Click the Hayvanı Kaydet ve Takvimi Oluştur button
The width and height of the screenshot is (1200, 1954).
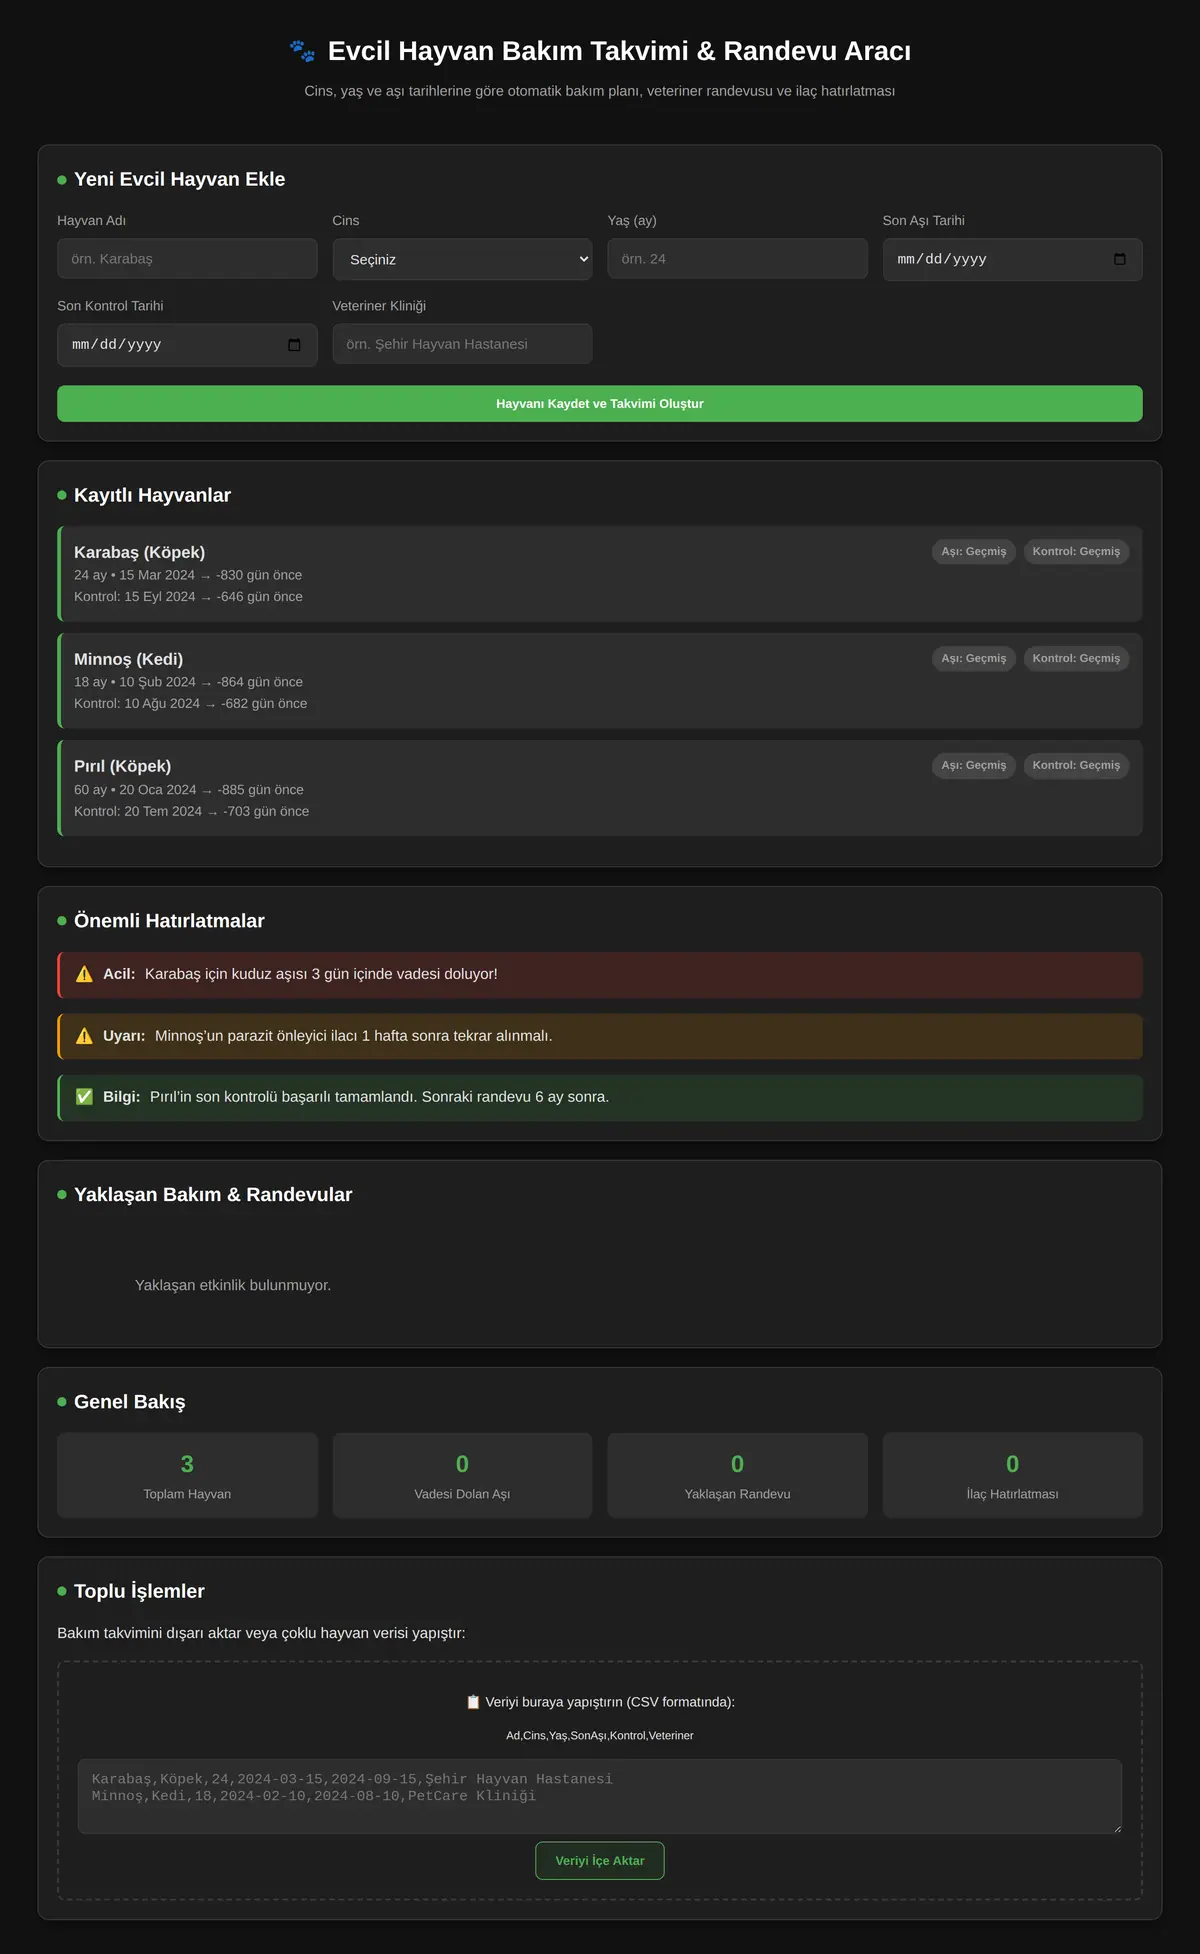tap(600, 404)
